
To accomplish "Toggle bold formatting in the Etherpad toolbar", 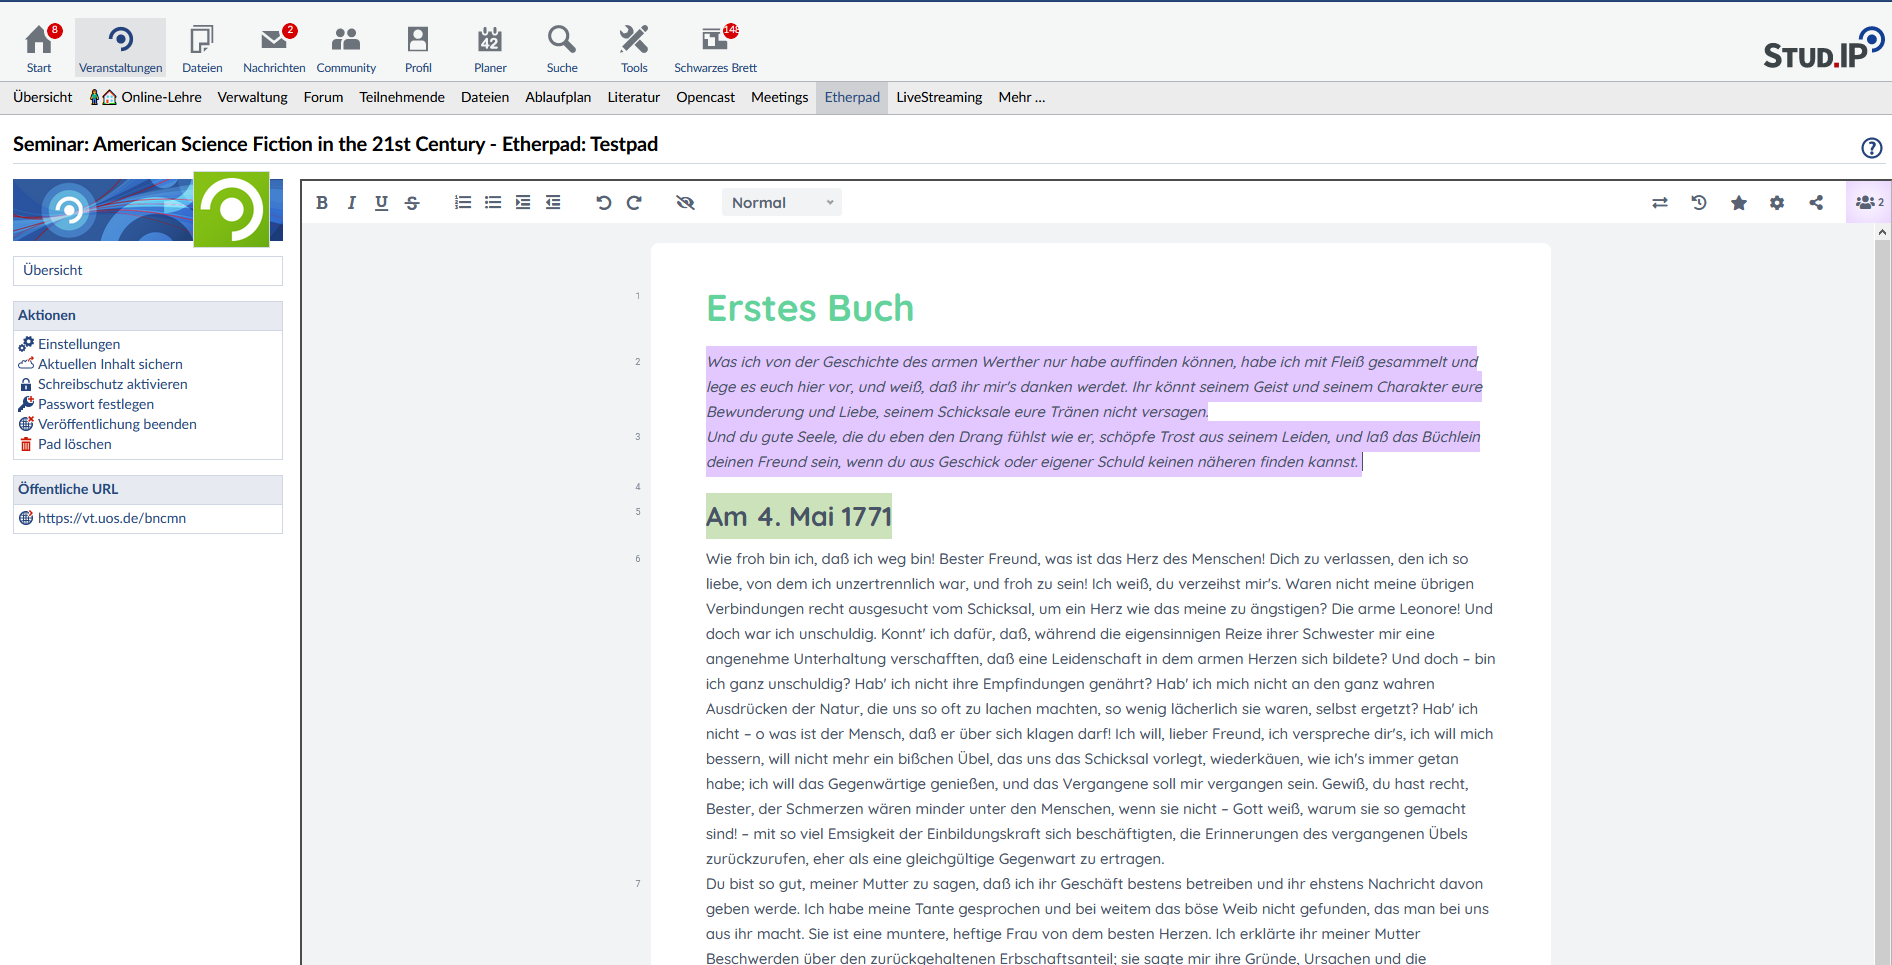I will [322, 203].
